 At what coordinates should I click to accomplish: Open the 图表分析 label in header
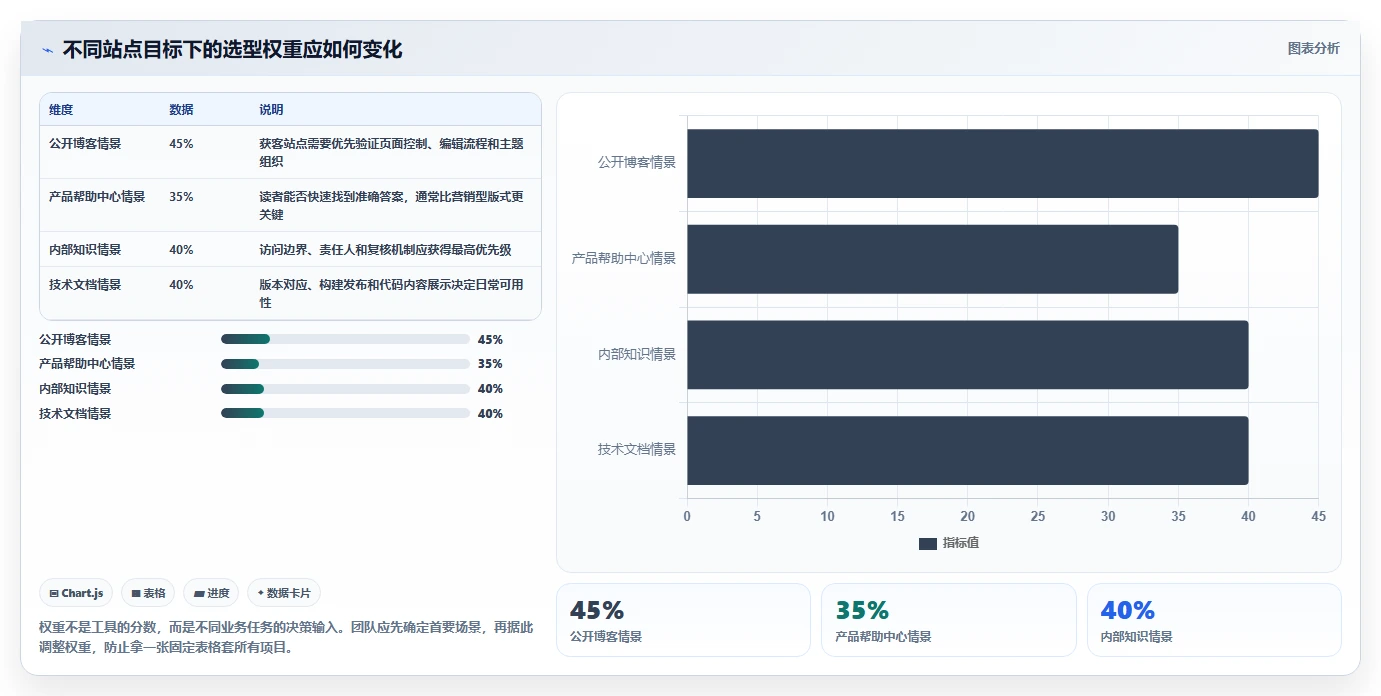pos(1313,49)
